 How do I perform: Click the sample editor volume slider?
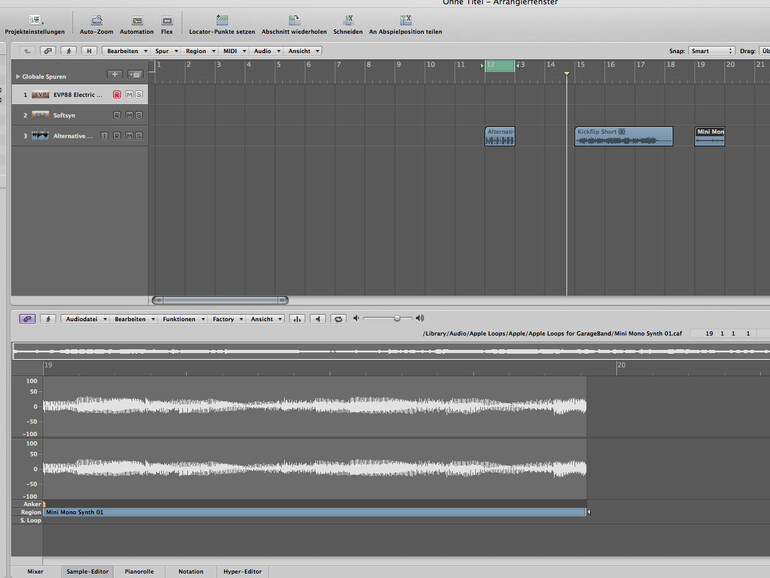[397, 318]
